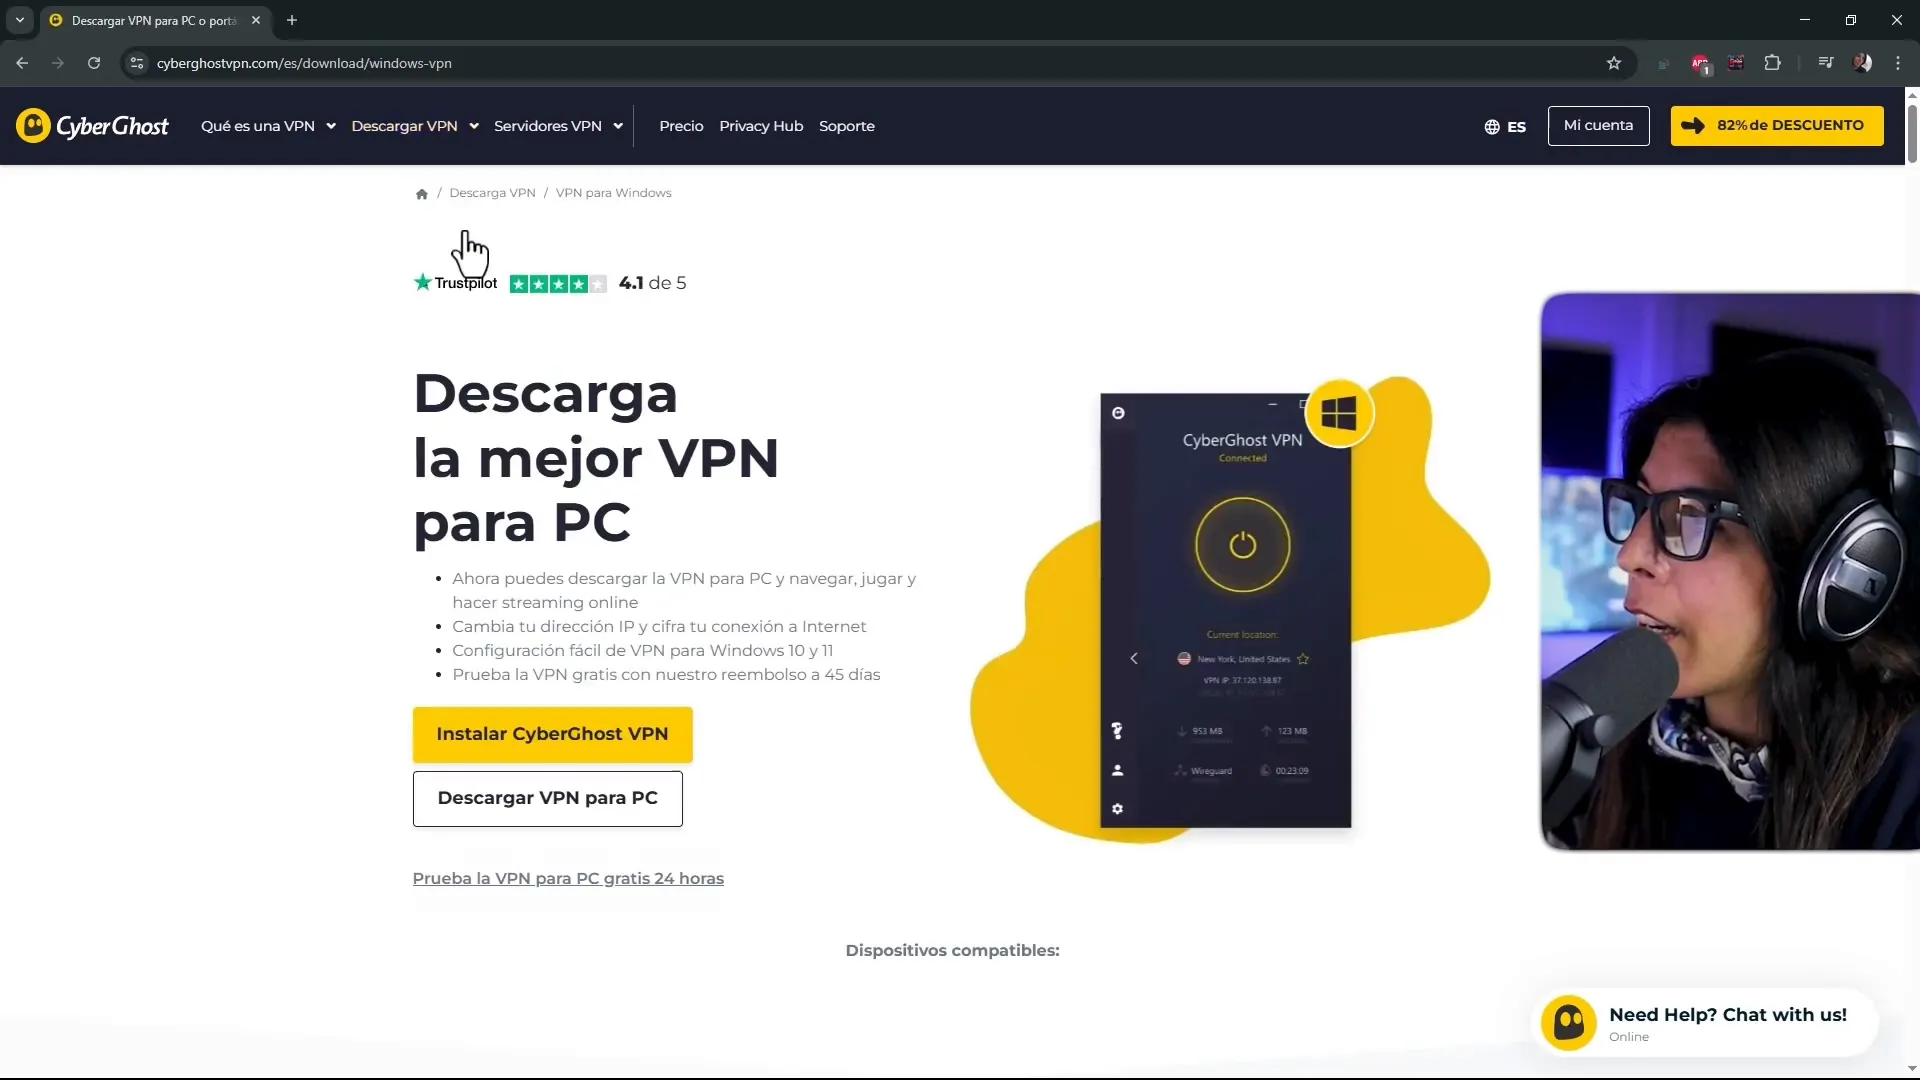Click the red extension icon next to ABP
This screenshot has width=1920, height=1080.
[1736, 63]
